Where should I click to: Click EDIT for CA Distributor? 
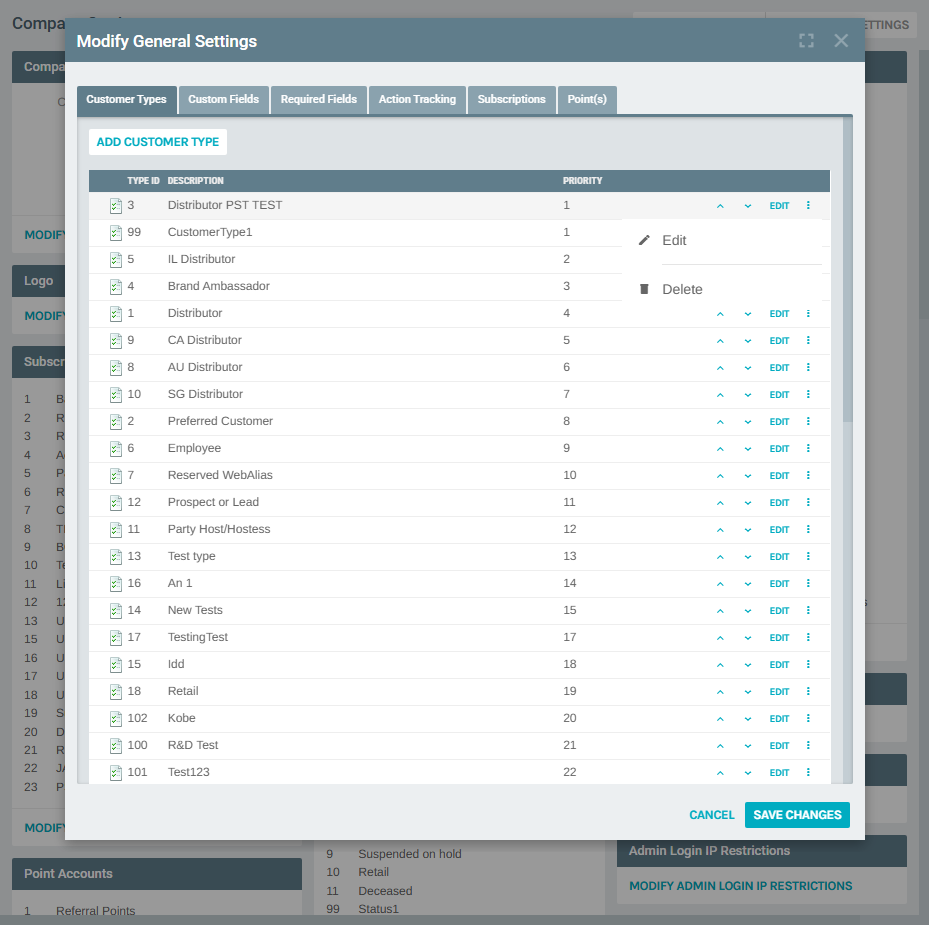click(779, 341)
